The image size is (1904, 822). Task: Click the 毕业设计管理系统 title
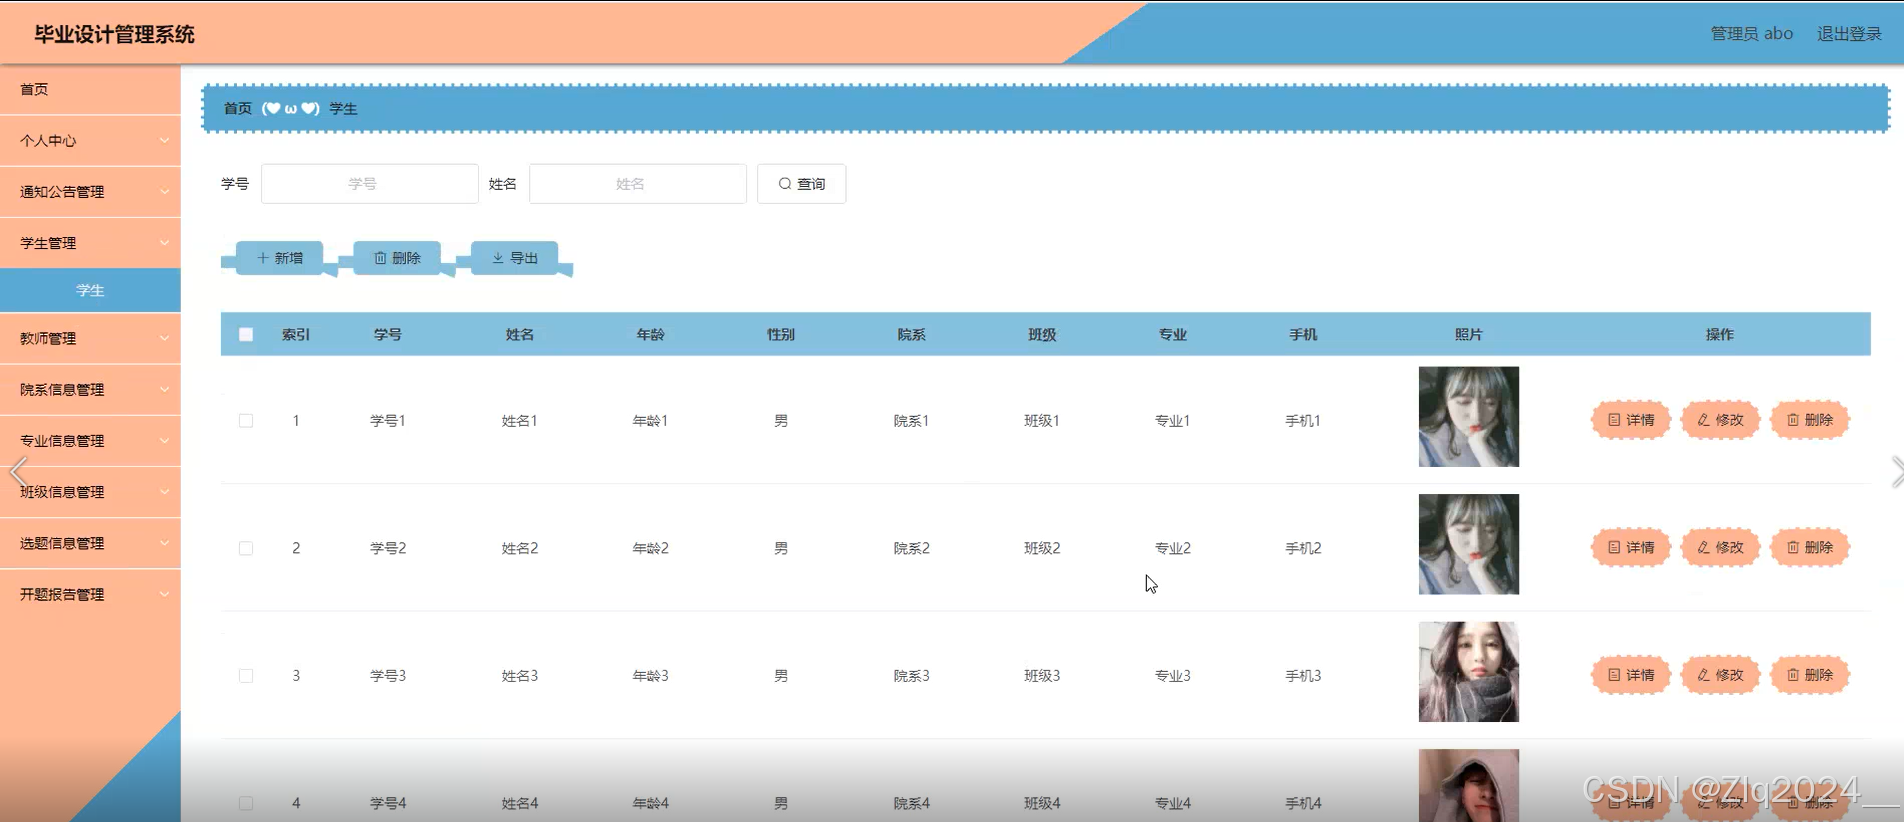click(x=115, y=34)
